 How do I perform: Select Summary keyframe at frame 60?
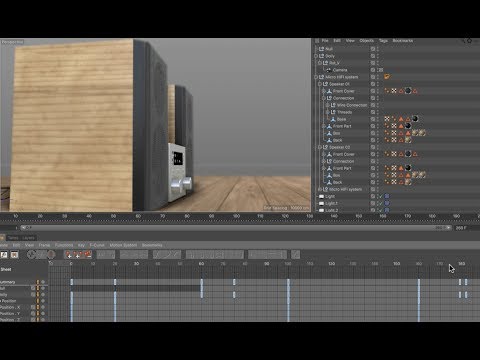pos(202,282)
